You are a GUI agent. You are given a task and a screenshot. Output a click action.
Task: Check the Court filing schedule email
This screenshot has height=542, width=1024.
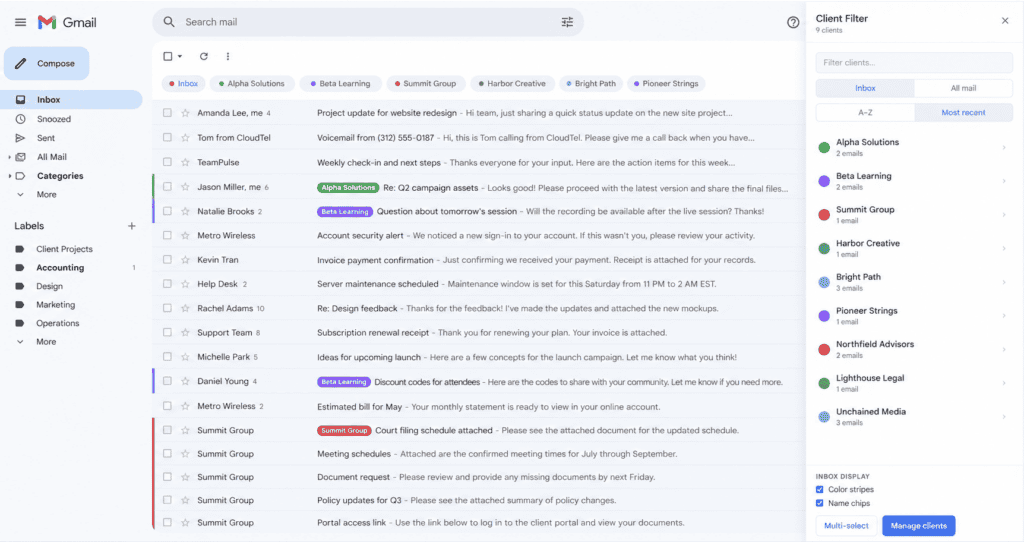click(167, 430)
